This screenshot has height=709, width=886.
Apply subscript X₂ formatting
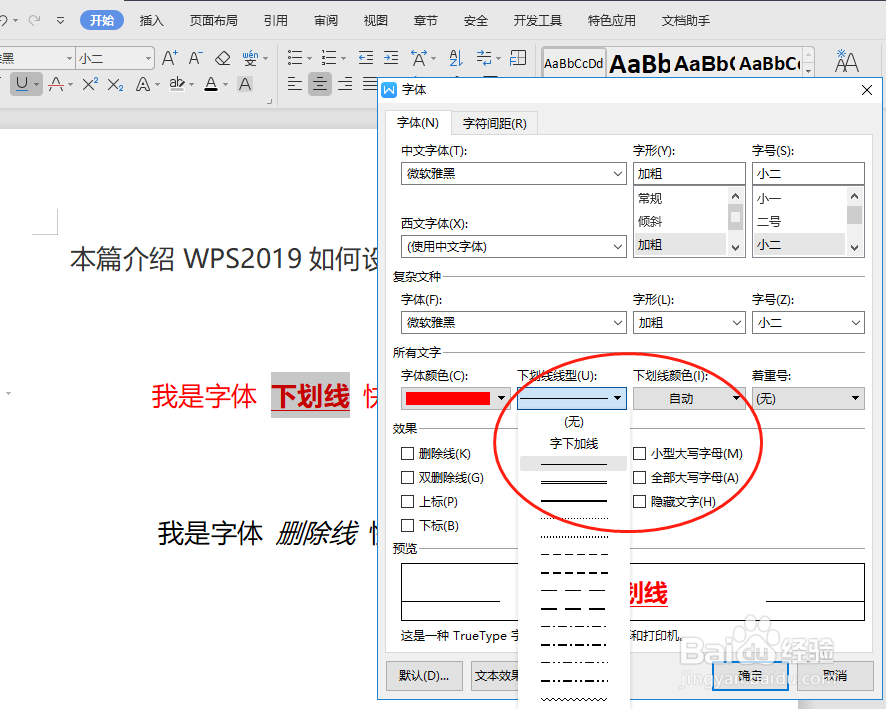pyautogui.click(x=115, y=85)
